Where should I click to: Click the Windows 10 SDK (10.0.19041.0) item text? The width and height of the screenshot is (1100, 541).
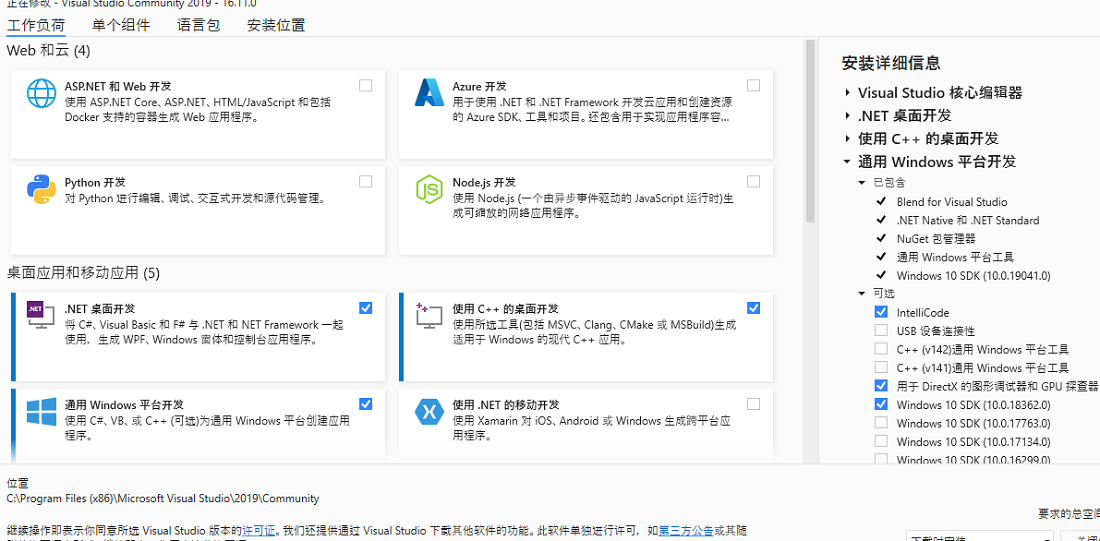[973, 275]
